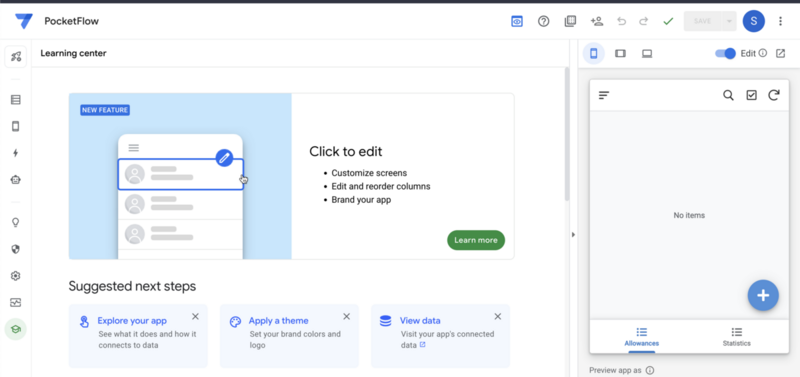This screenshot has height=377, width=800.
Task: Open the dropdown arrow beside SAVE
Action: pos(729,21)
